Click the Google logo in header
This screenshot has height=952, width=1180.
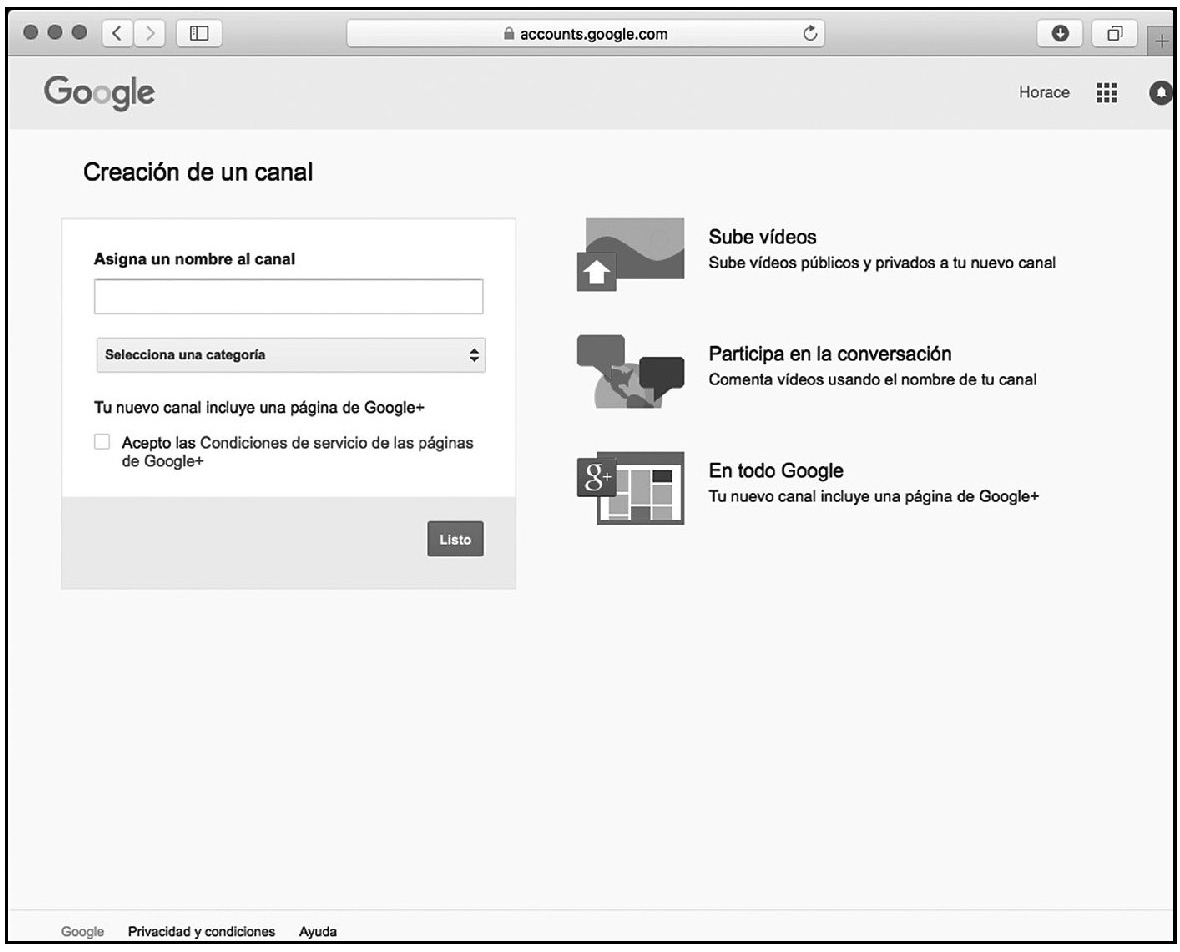pos(98,93)
